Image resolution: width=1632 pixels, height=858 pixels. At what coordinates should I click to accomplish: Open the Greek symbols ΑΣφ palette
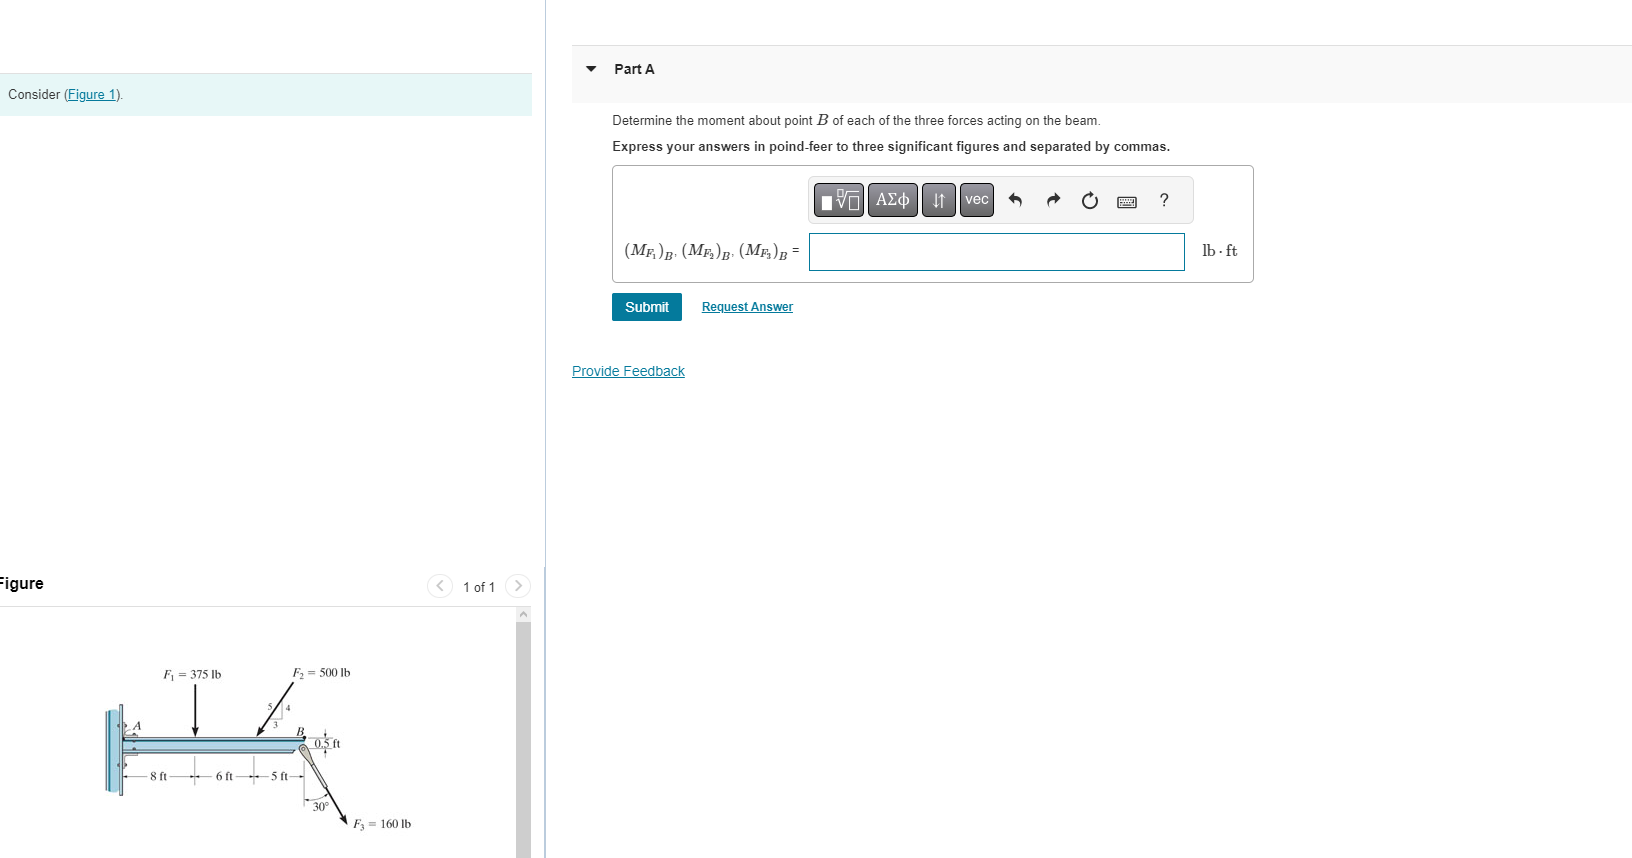(x=893, y=200)
